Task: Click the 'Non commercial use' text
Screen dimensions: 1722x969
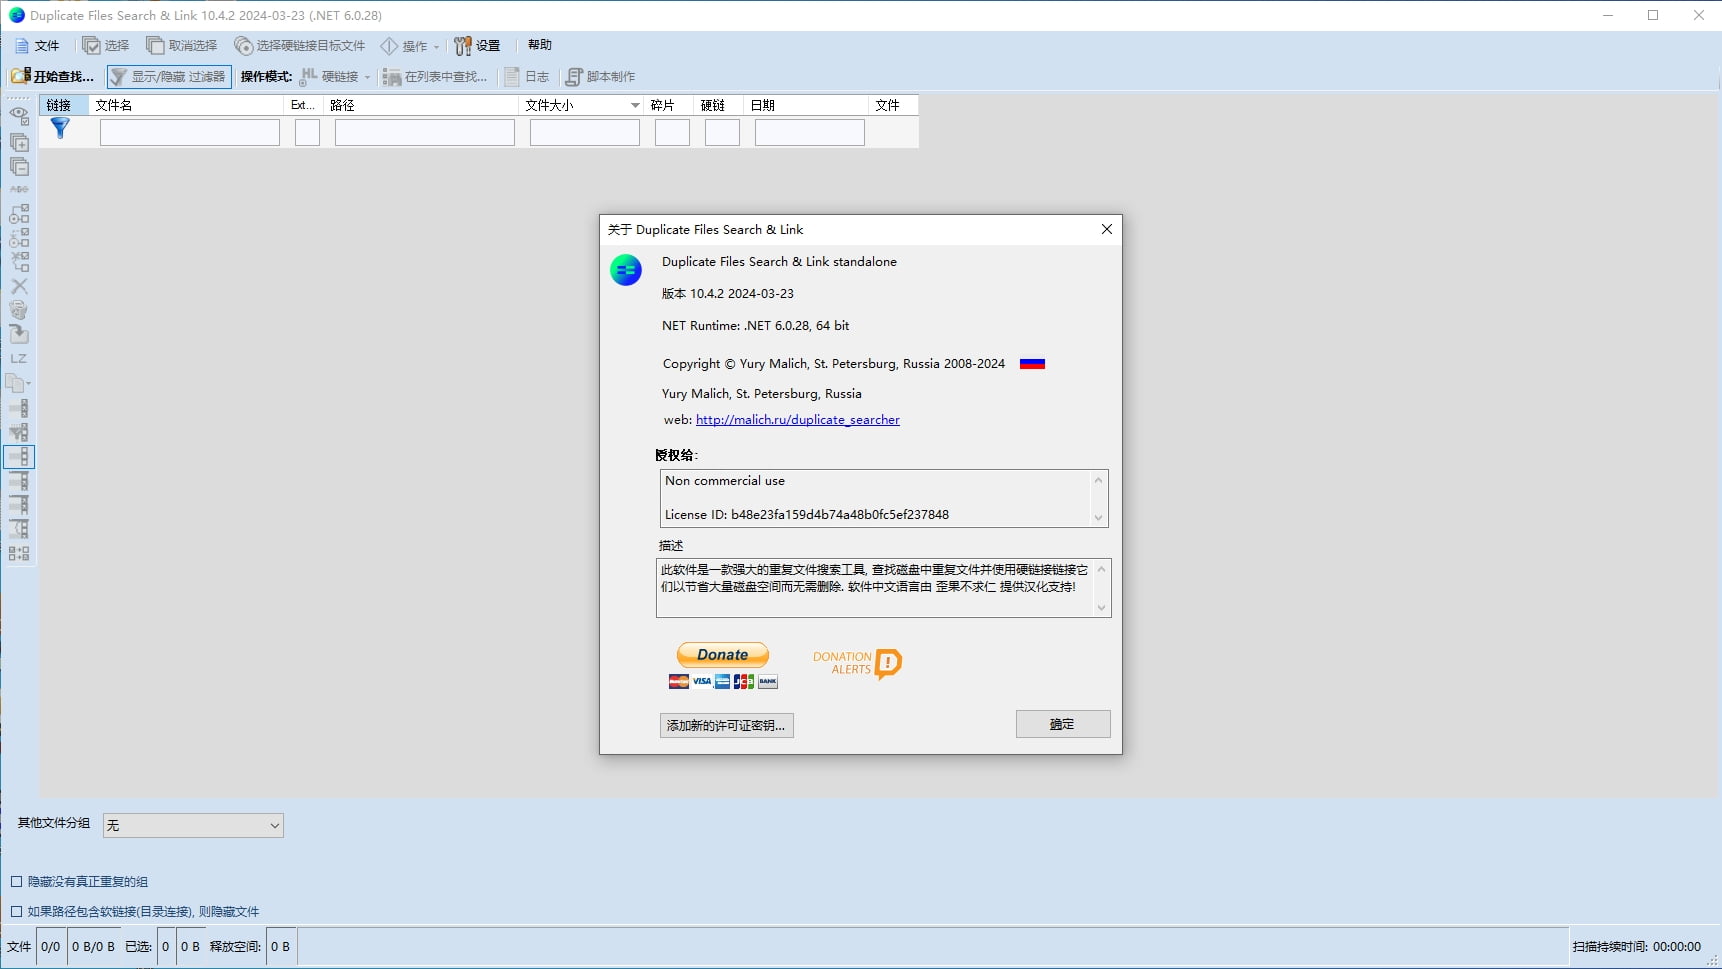Action: (x=725, y=481)
